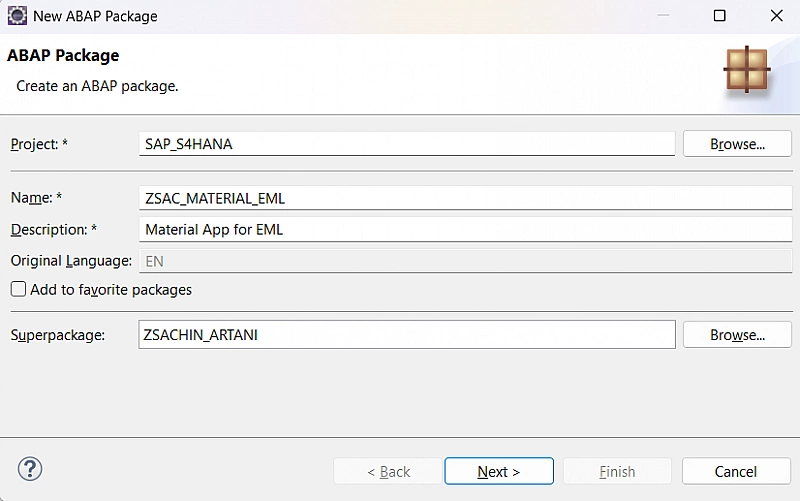Minimize the New ABAP Package dialog
This screenshot has height=501, width=800.
tap(662, 16)
